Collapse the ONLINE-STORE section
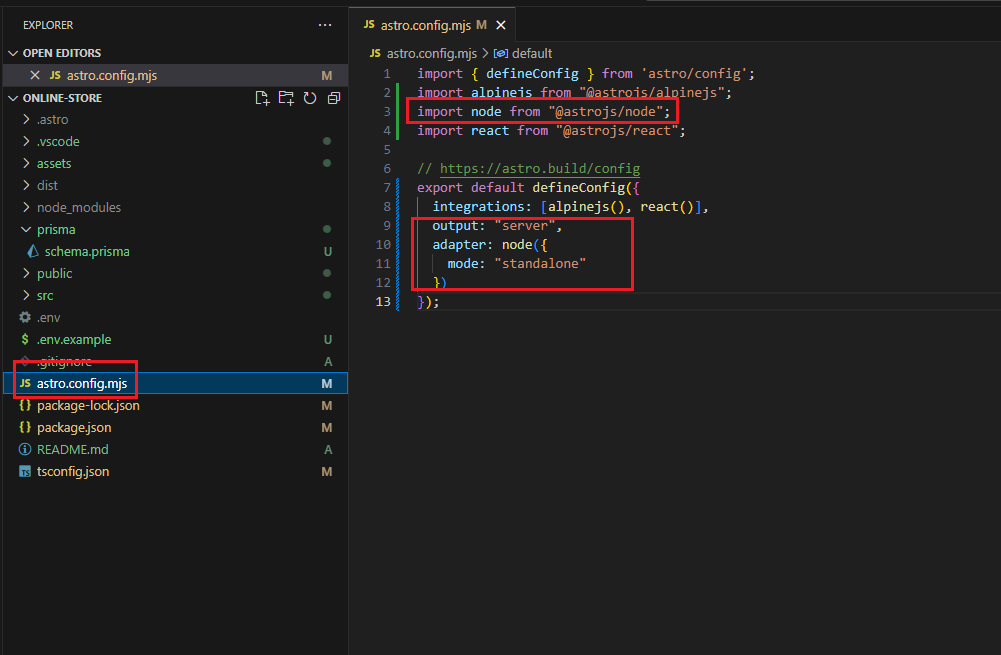Image resolution: width=1001 pixels, height=655 pixels. click(x=13, y=98)
